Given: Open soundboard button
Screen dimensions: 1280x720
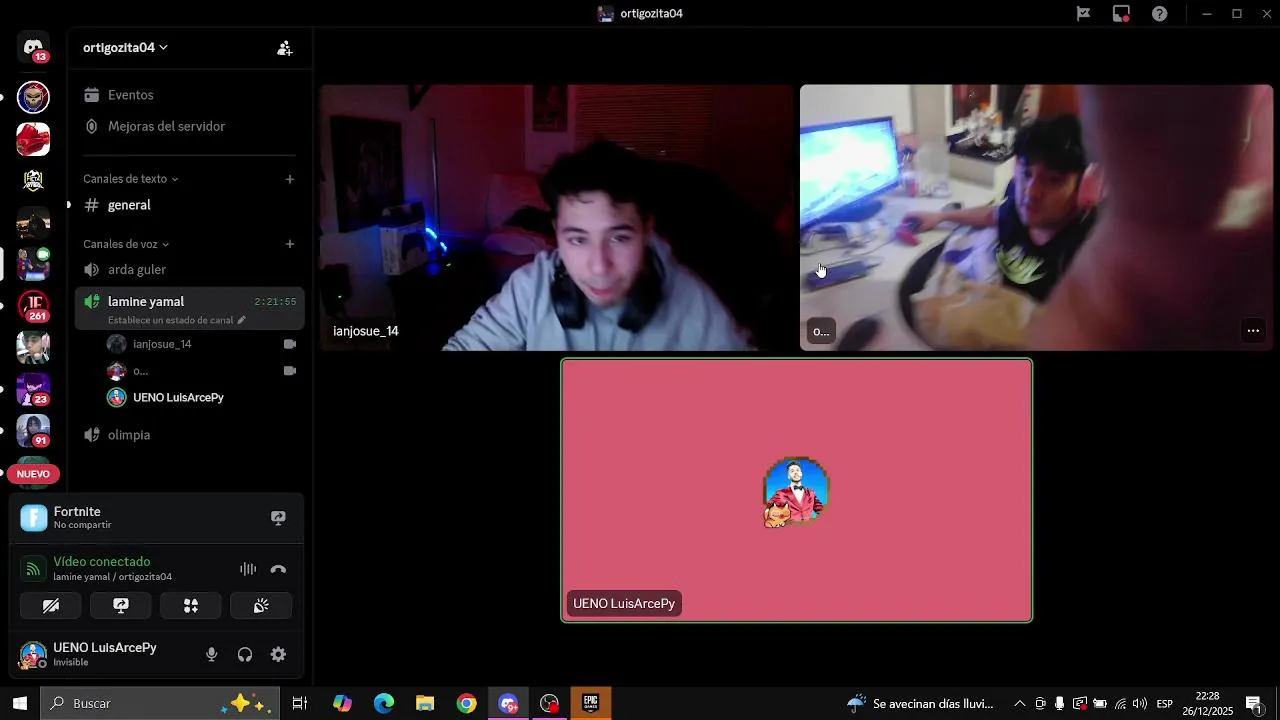Looking at the screenshot, I should pyautogui.click(x=261, y=605).
